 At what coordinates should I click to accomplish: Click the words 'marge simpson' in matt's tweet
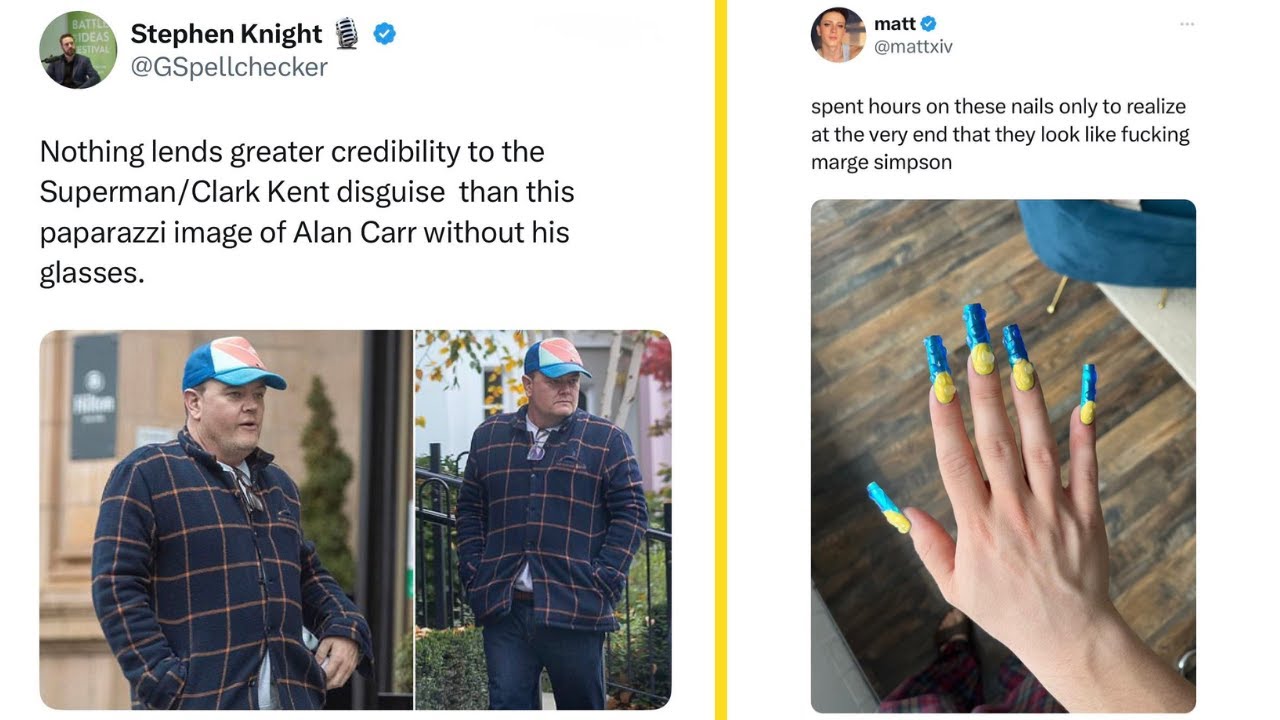pyautogui.click(x=881, y=162)
